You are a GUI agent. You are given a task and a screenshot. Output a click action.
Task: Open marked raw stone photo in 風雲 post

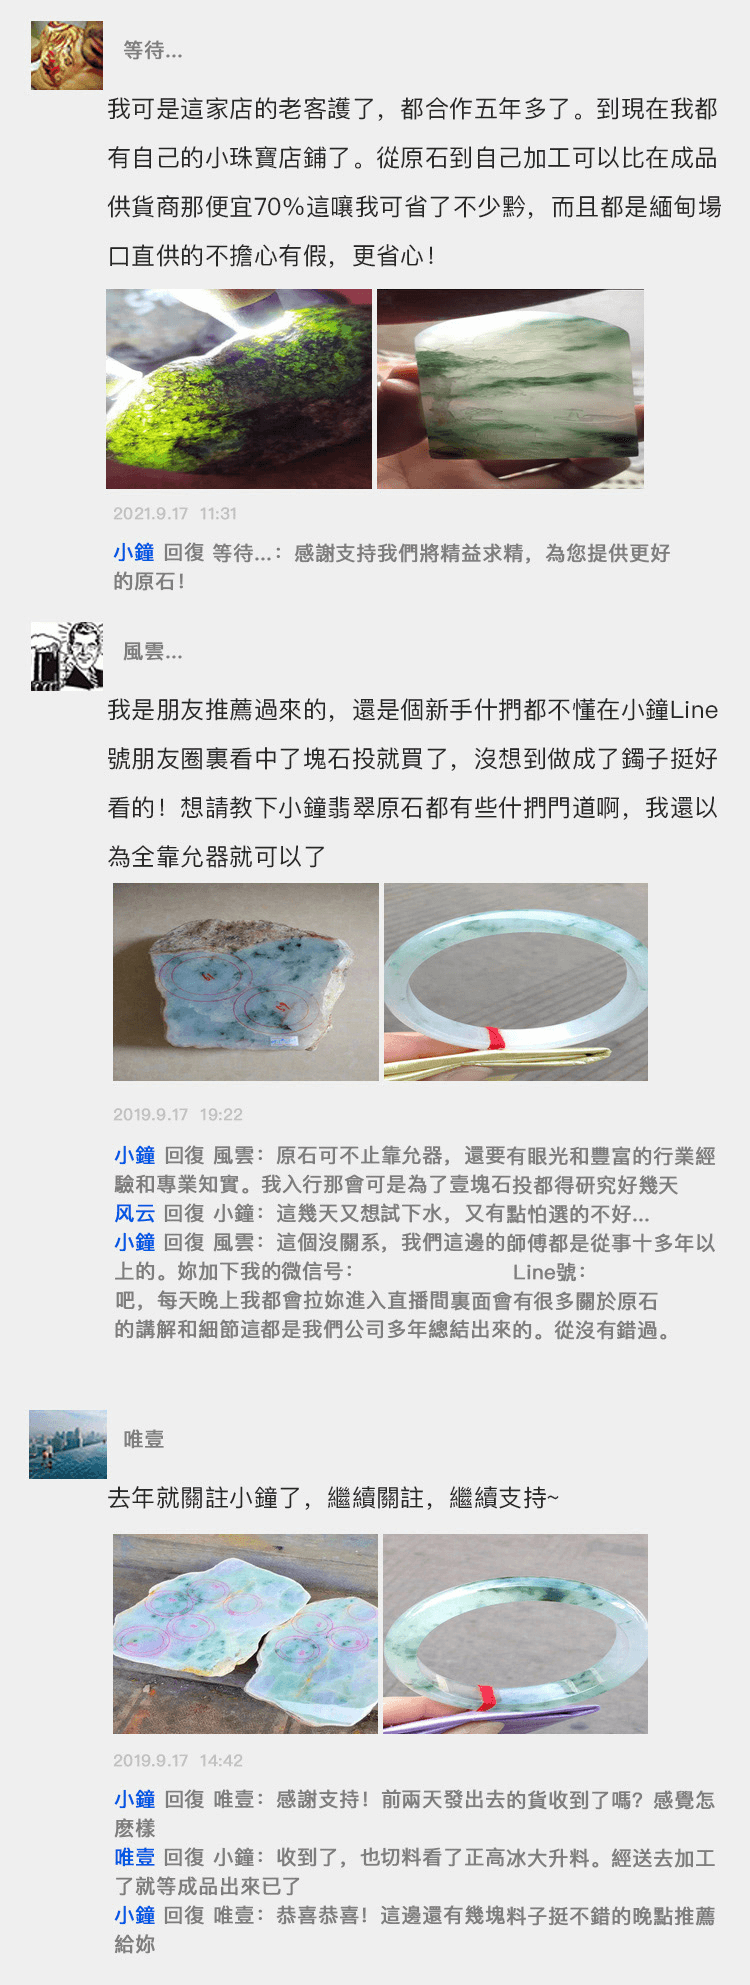(246, 981)
